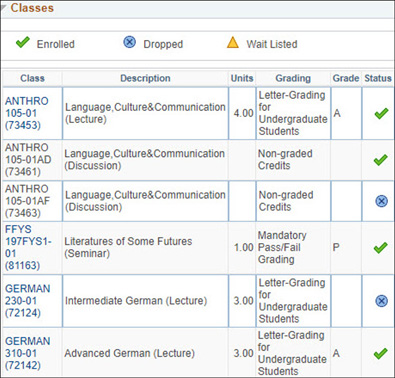Click enrolled checkmark for Advanced German
This screenshot has height=378, width=395.
(x=380, y=354)
